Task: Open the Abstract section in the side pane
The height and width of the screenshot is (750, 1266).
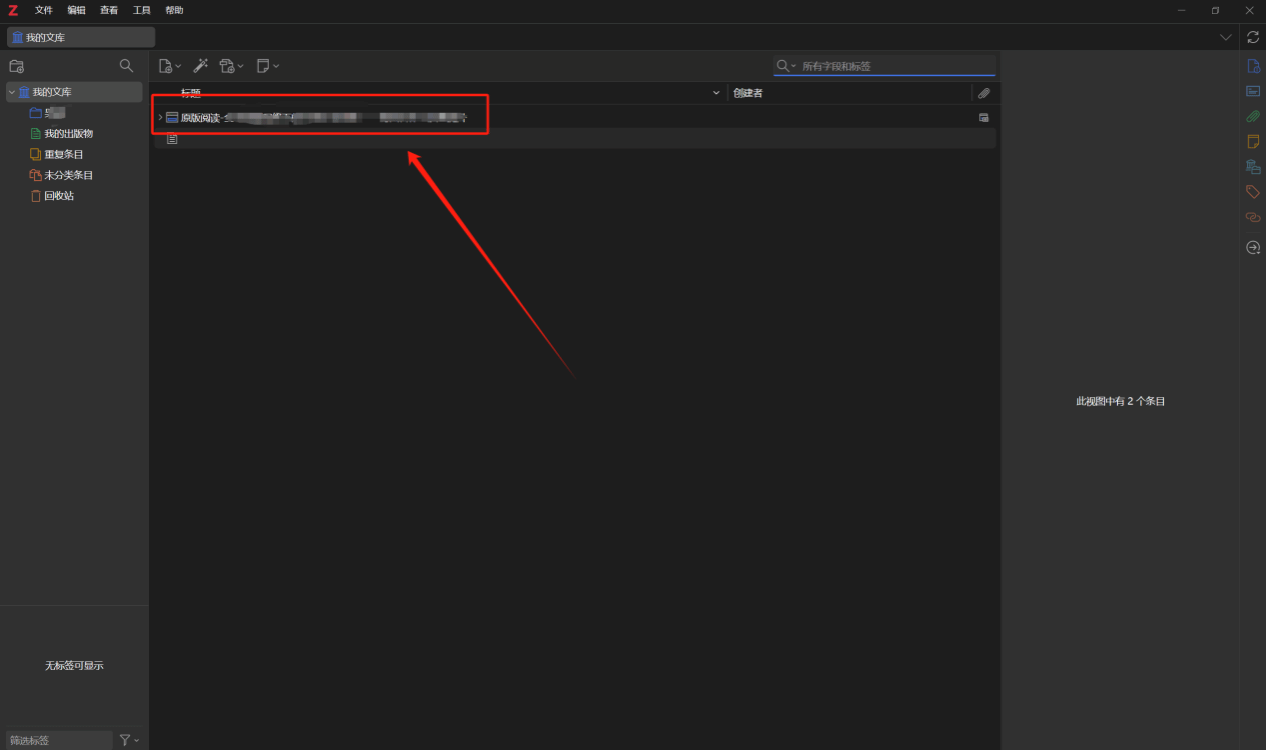Action: coord(1253,91)
